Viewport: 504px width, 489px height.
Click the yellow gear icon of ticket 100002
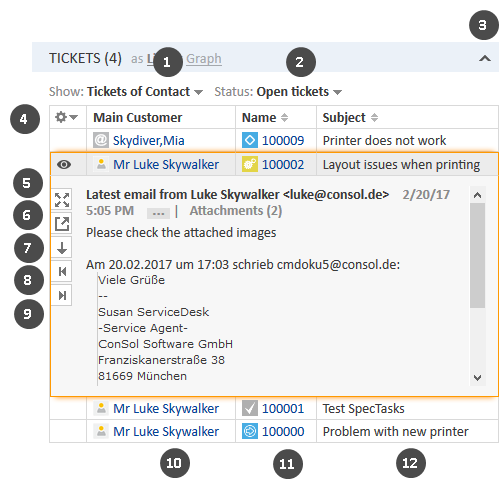(250, 164)
